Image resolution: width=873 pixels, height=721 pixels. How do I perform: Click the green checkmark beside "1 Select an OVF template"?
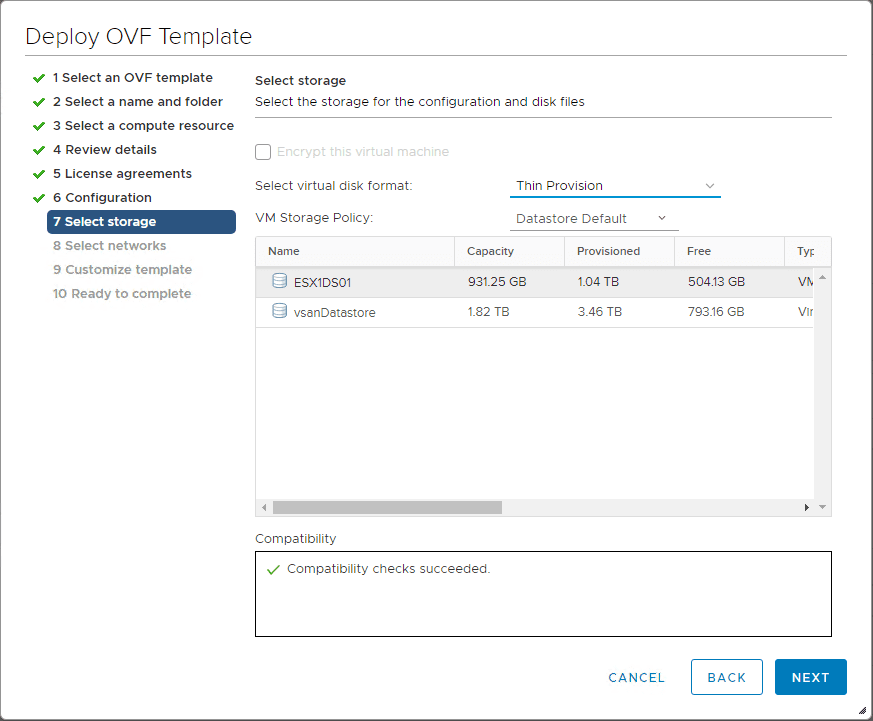pyautogui.click(x=40, y=77)
